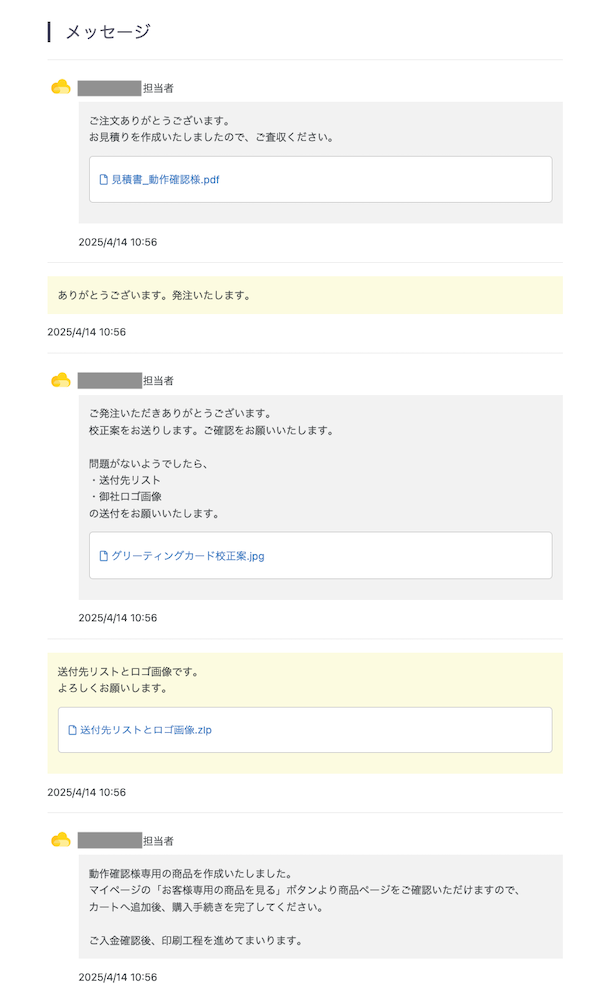The width and height of the screenshot is (600, 992).
Task: Click the text ご入金確認後、印刷工程を進めてまいります。
Action: click(196, 941)
